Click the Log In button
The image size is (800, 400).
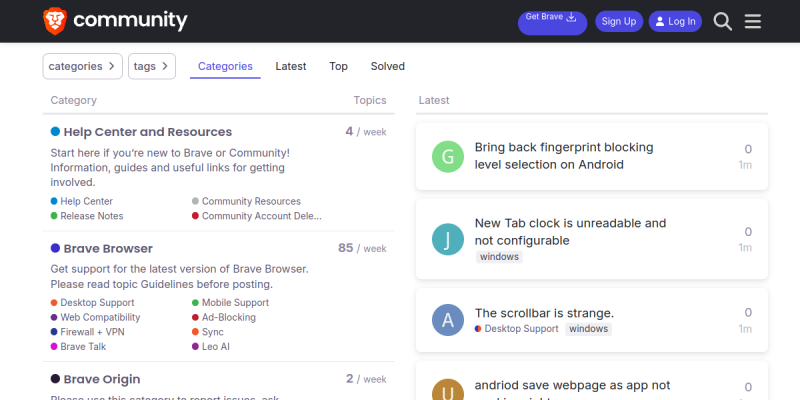pyautogui.click(x=675, y=21)
